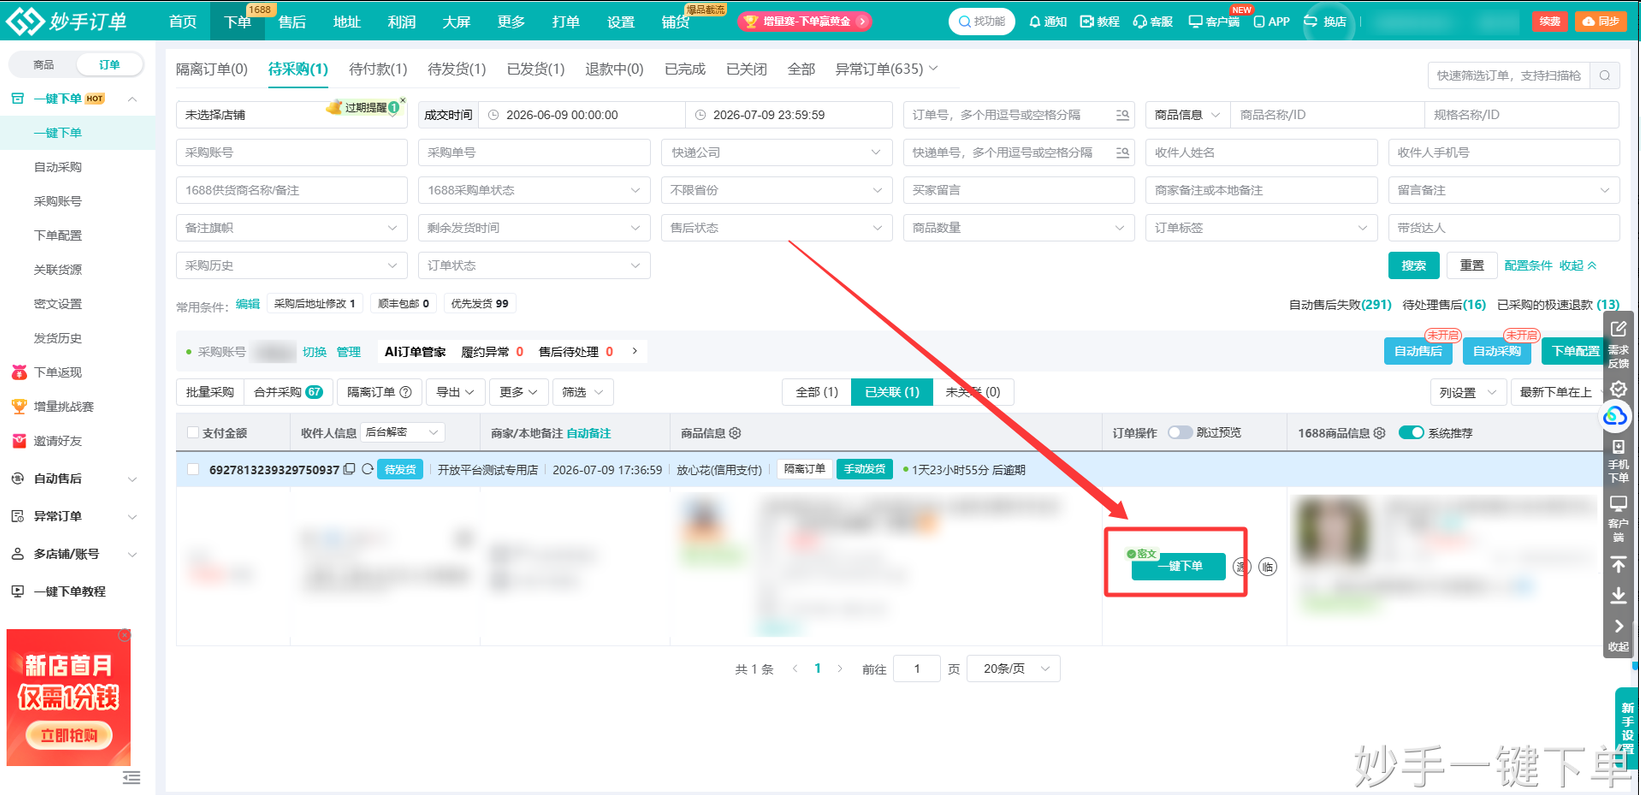Tick the select-all checkbox beside 支付金额
This screenshot has width=1641, height=795.
pyautogui.click(x=193, y=433)
